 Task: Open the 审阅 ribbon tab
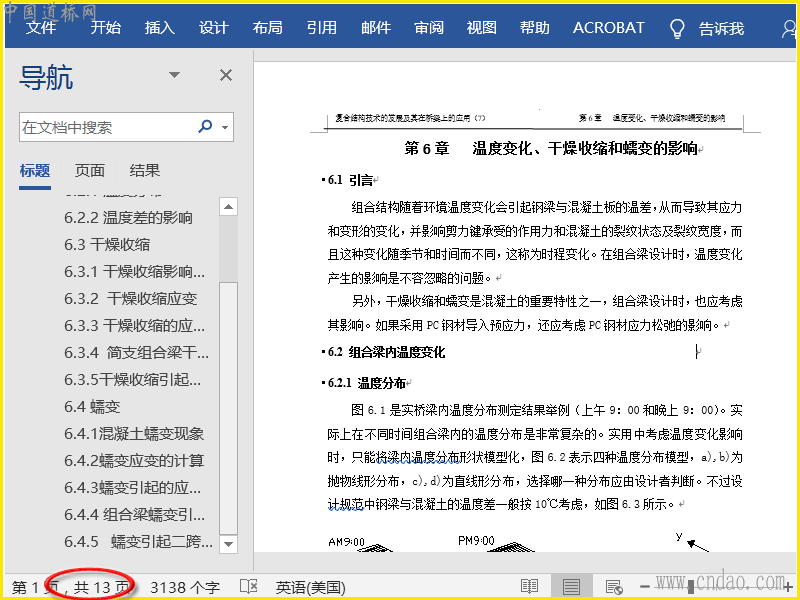click(x=429, y=28)
